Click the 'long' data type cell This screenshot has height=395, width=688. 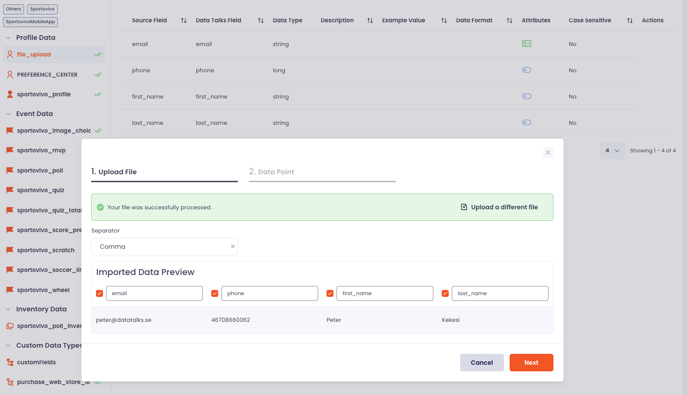279,70
